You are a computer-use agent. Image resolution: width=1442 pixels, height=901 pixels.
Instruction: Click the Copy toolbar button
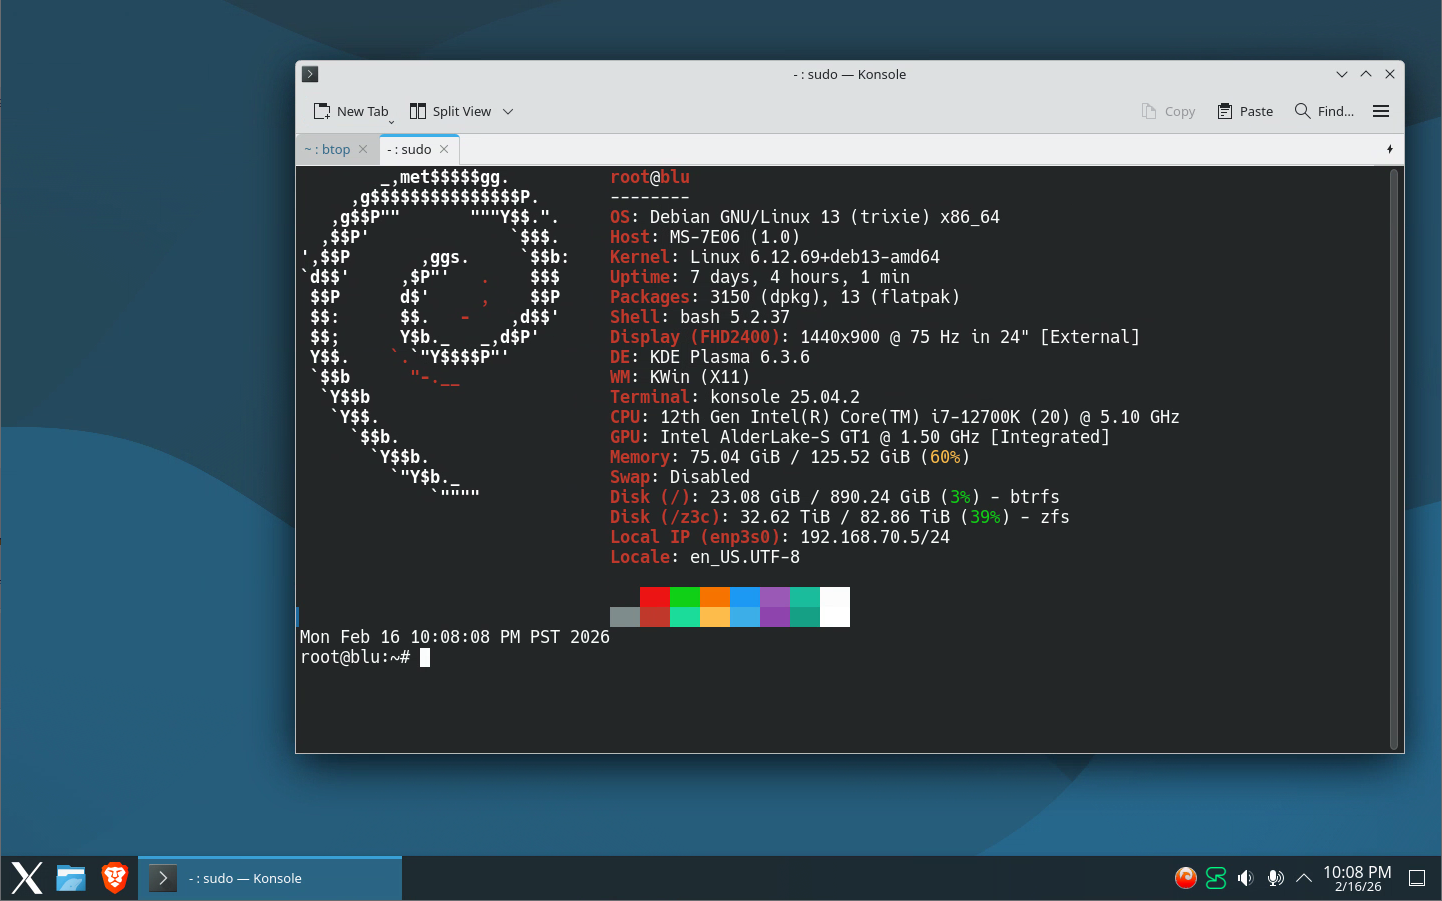tap(1168, 111)
